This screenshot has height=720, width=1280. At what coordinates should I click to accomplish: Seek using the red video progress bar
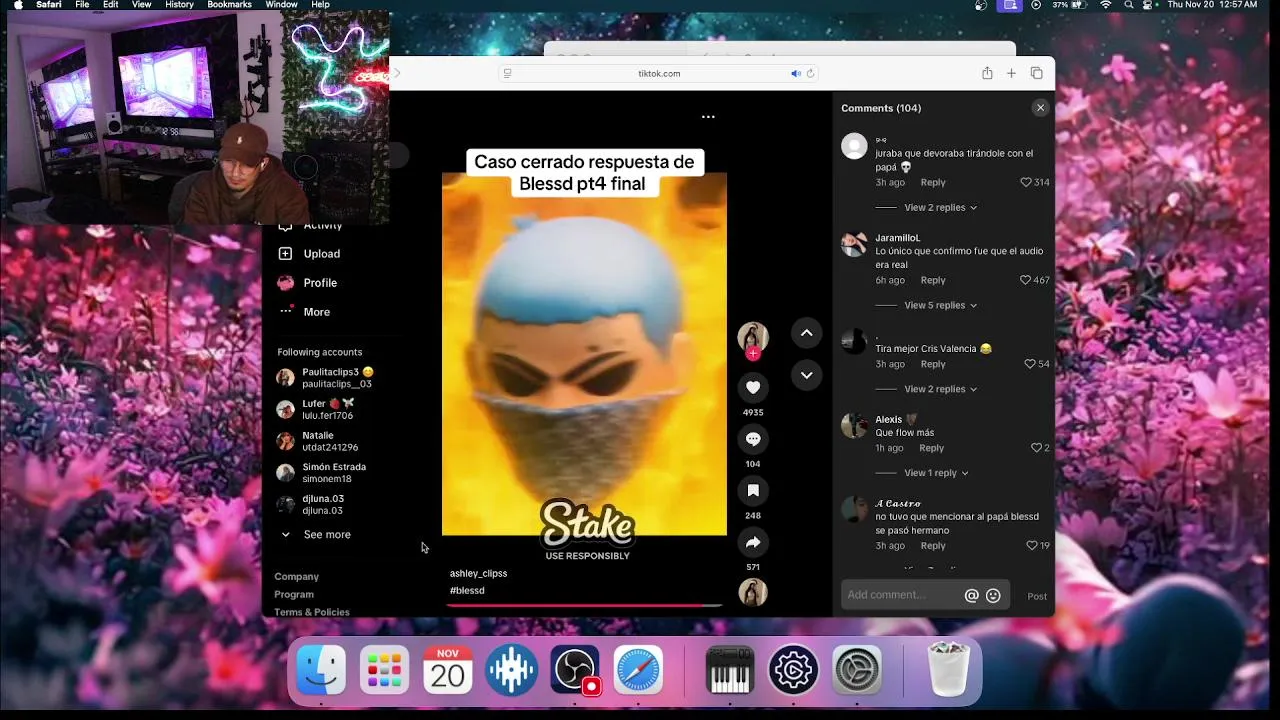click(584, 605)
